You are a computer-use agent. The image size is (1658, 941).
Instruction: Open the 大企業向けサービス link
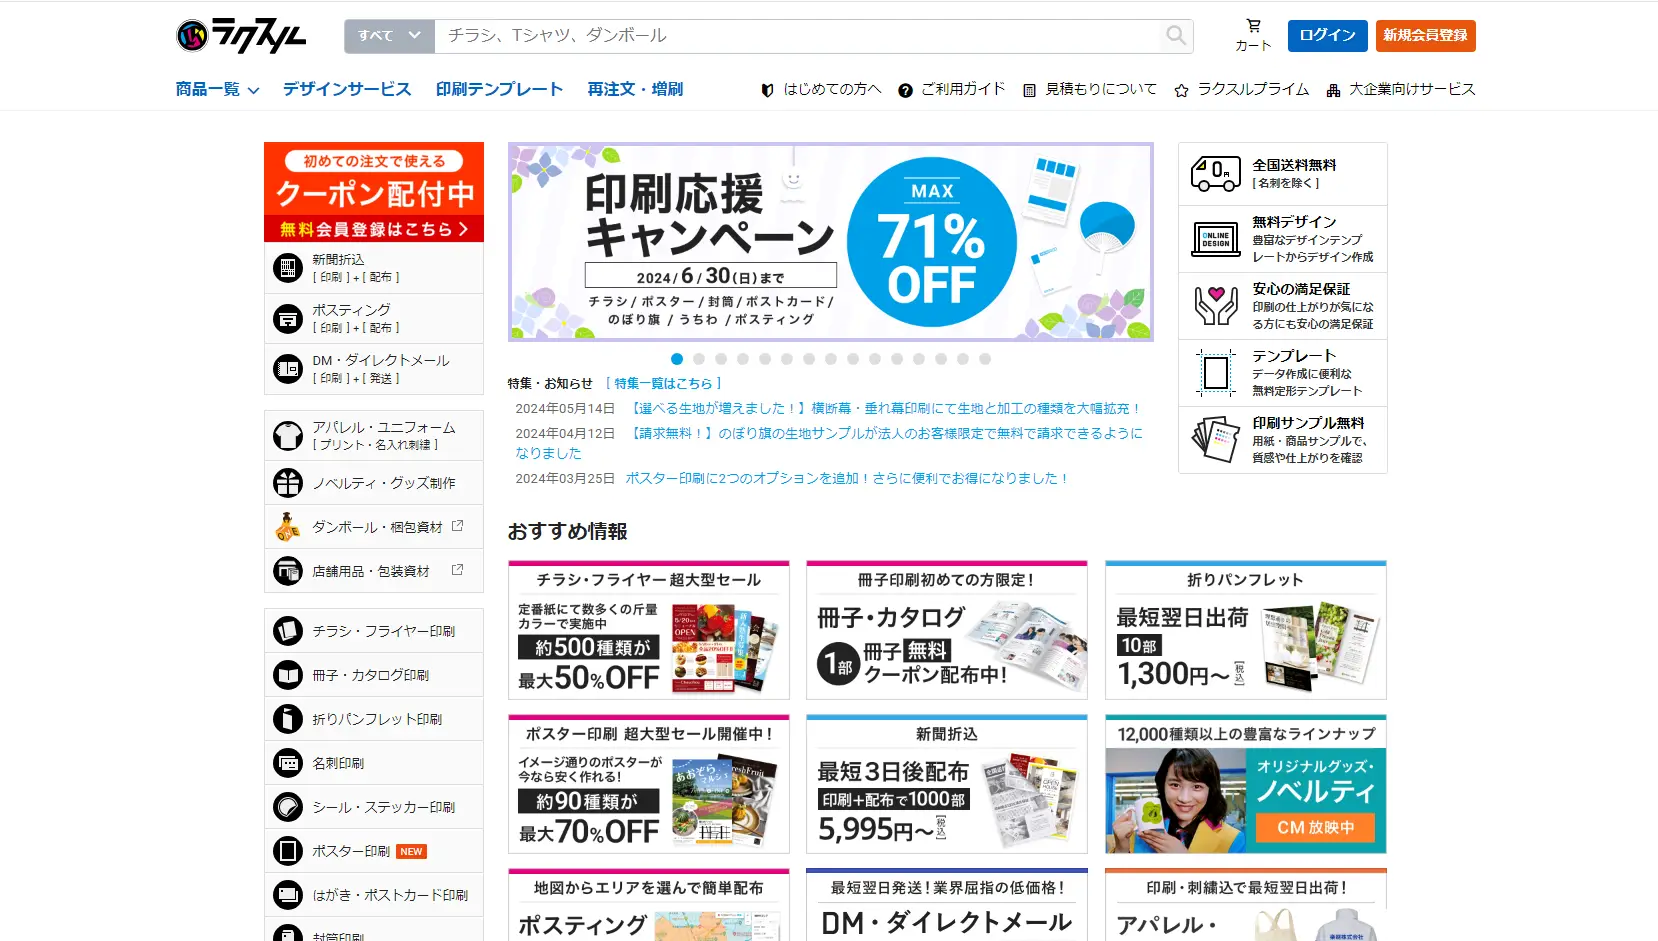pos(1400,89)
